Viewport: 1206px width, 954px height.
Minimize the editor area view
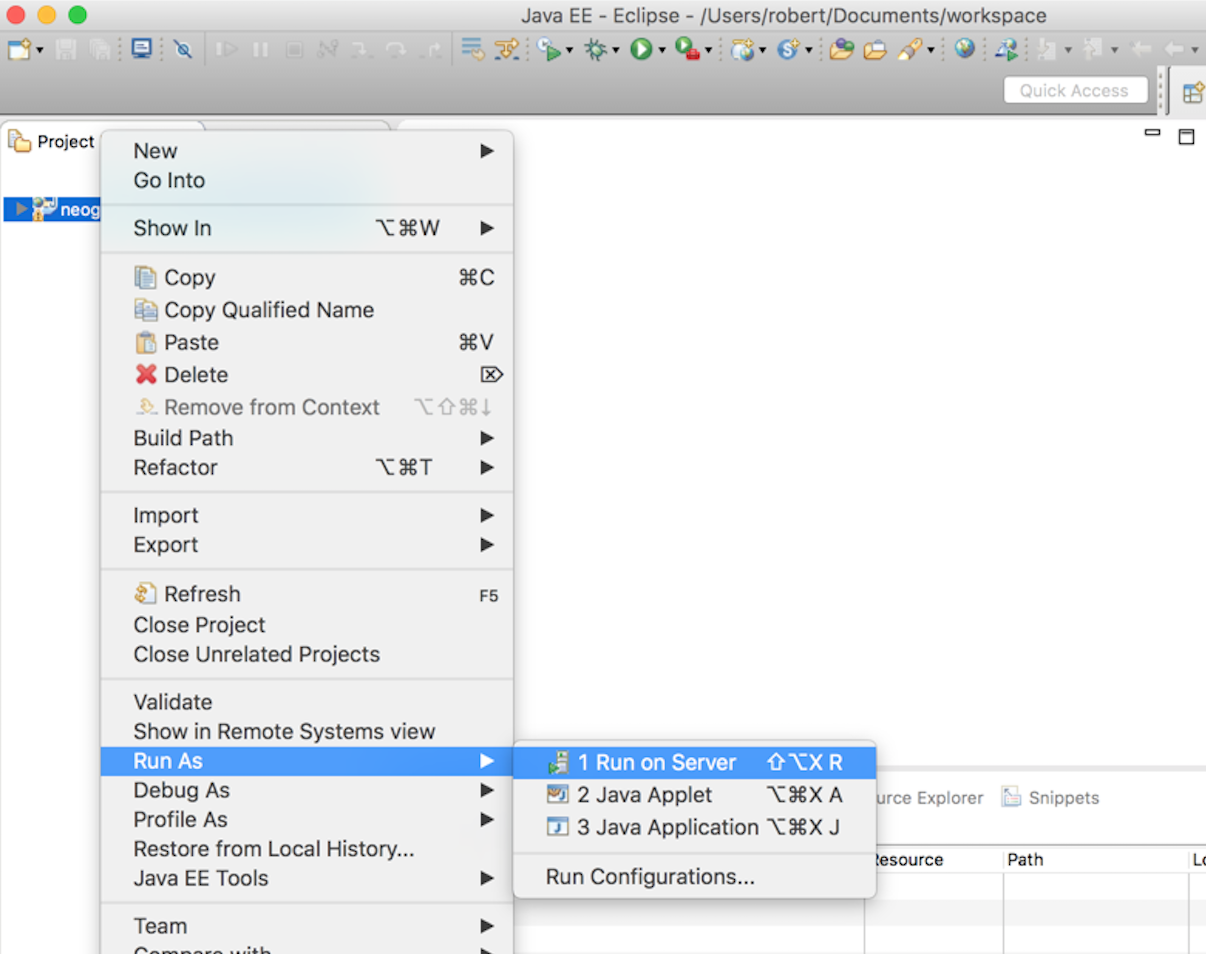tap(1152, 134)
